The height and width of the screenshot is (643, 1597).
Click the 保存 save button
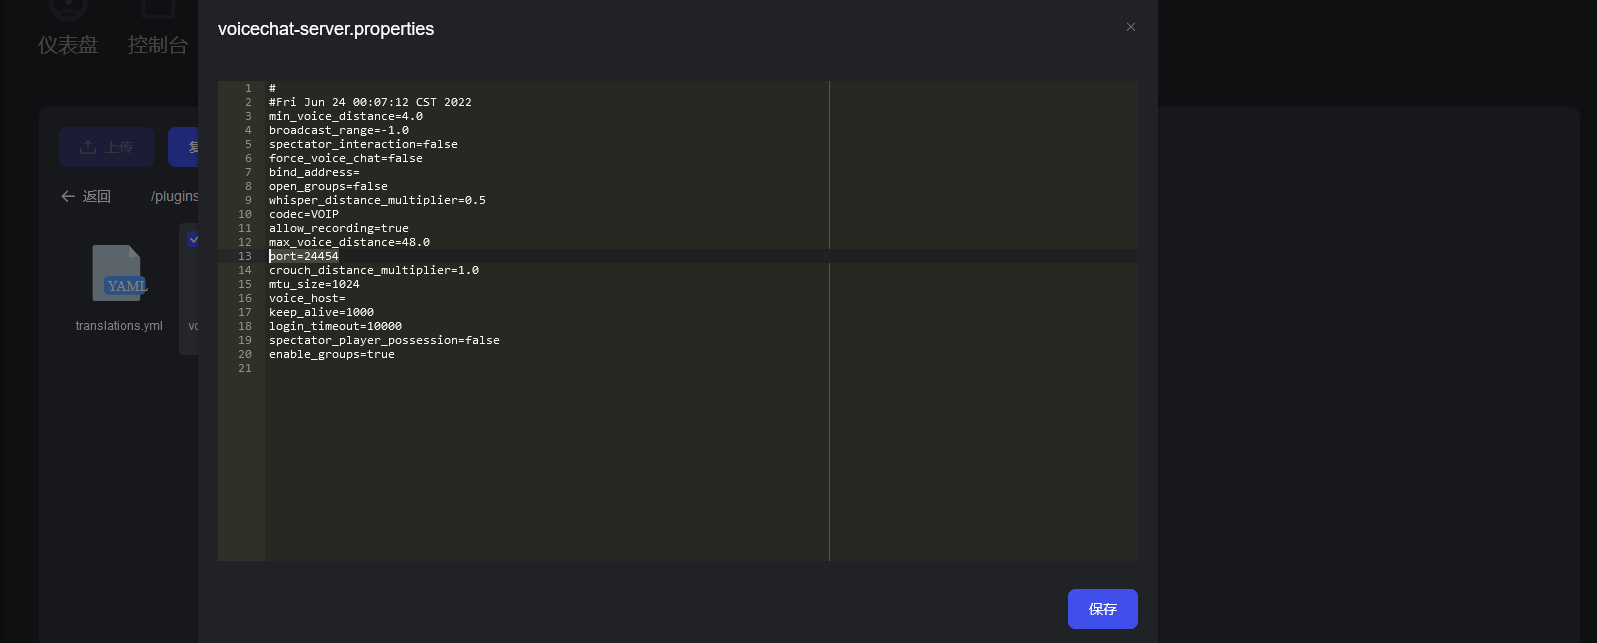click(x=1102, y=609)
